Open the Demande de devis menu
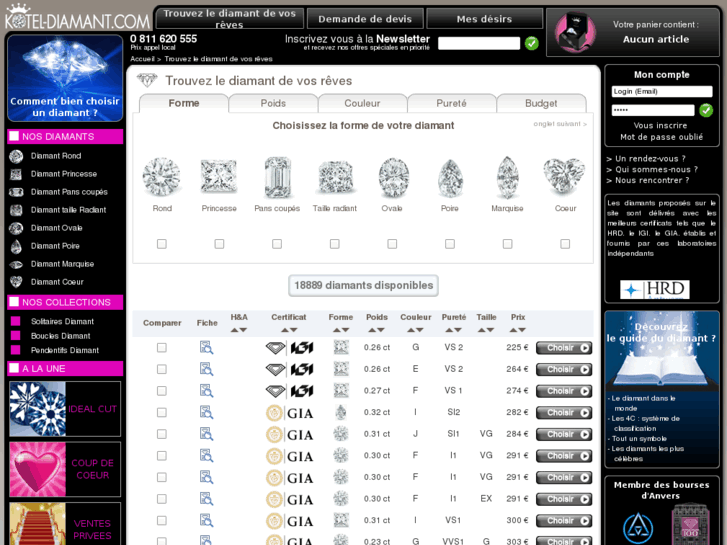 click(365, 19)
